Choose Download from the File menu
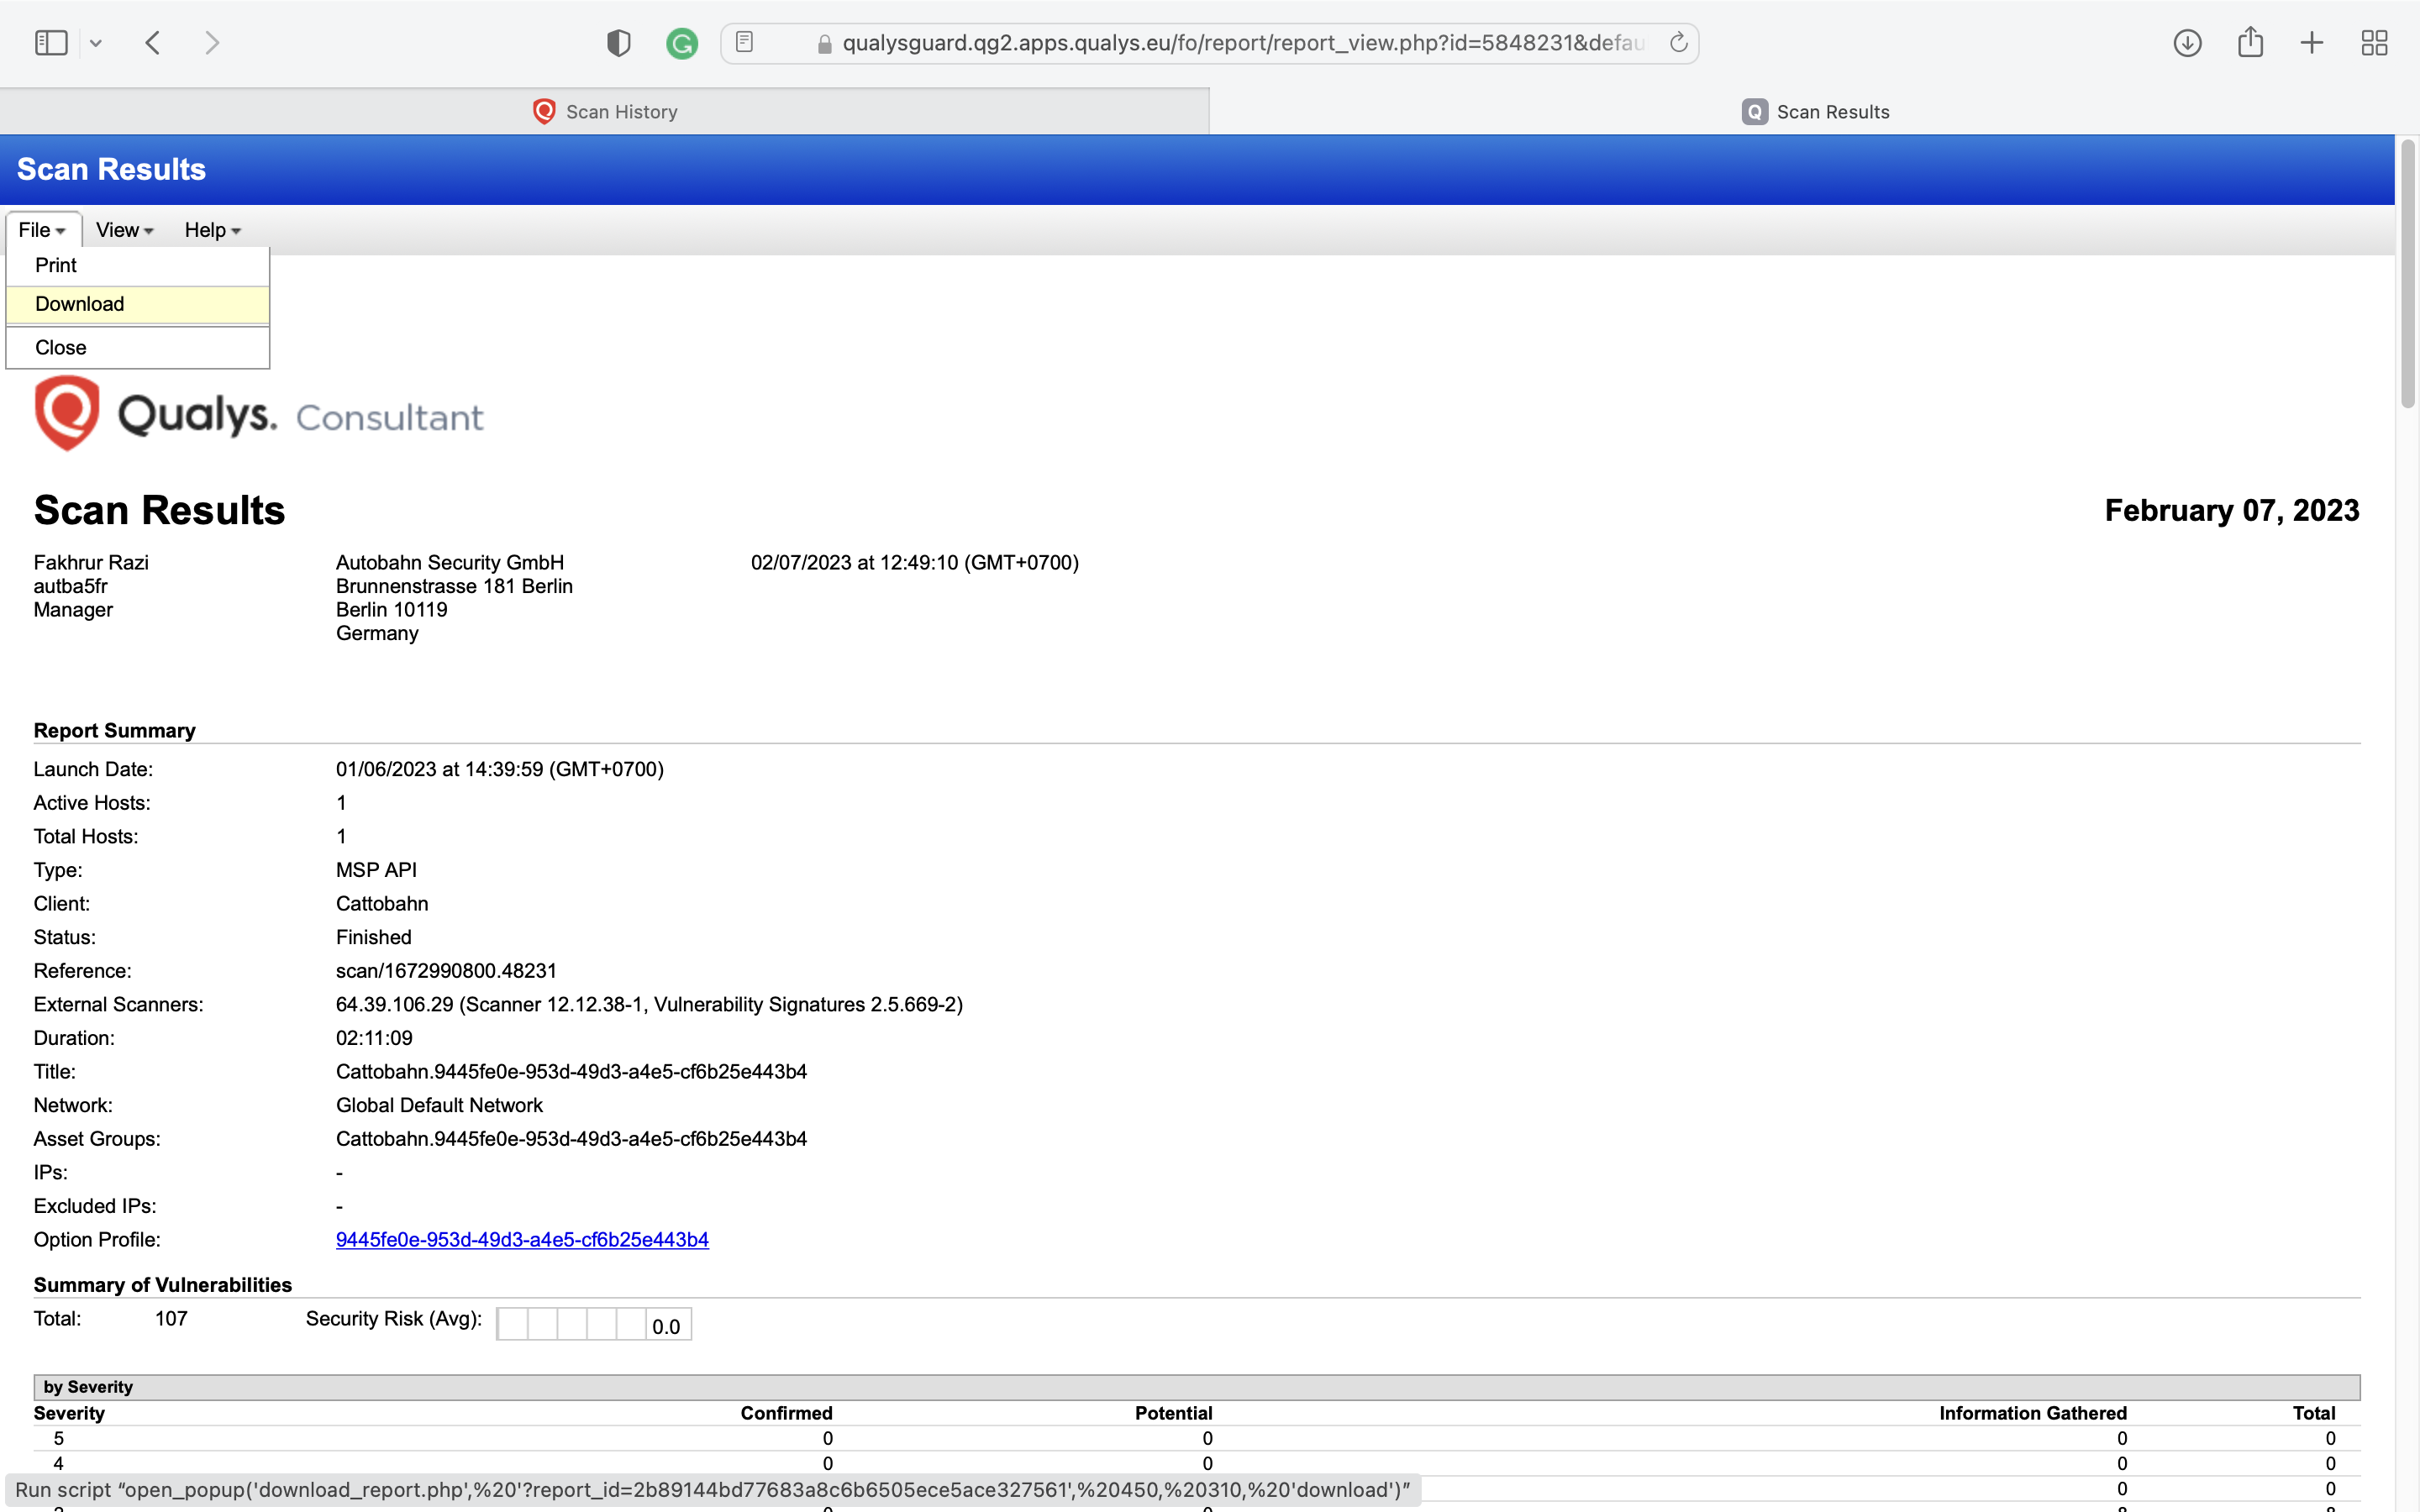 (138, 304)
